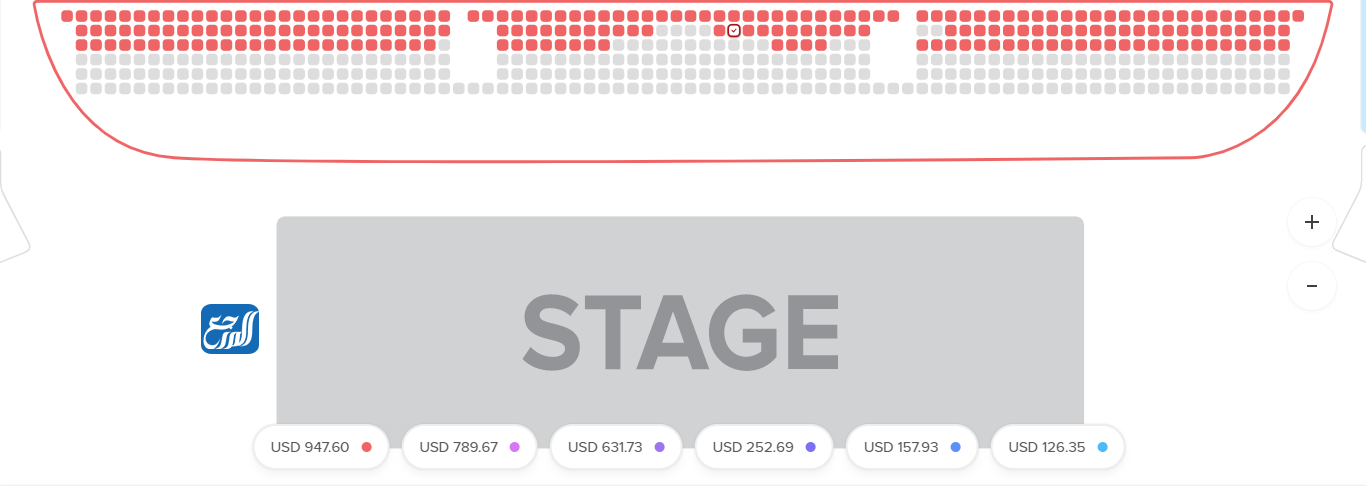1366x489 pixels.
Task: Click the blue Arabic logo beside the stage
Action: [x=230, y=329]
